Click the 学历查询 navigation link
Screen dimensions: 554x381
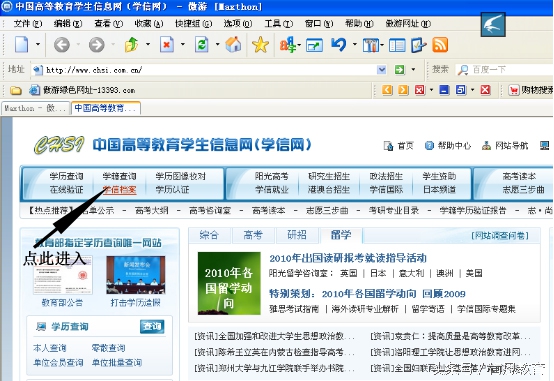pos(66,176)
